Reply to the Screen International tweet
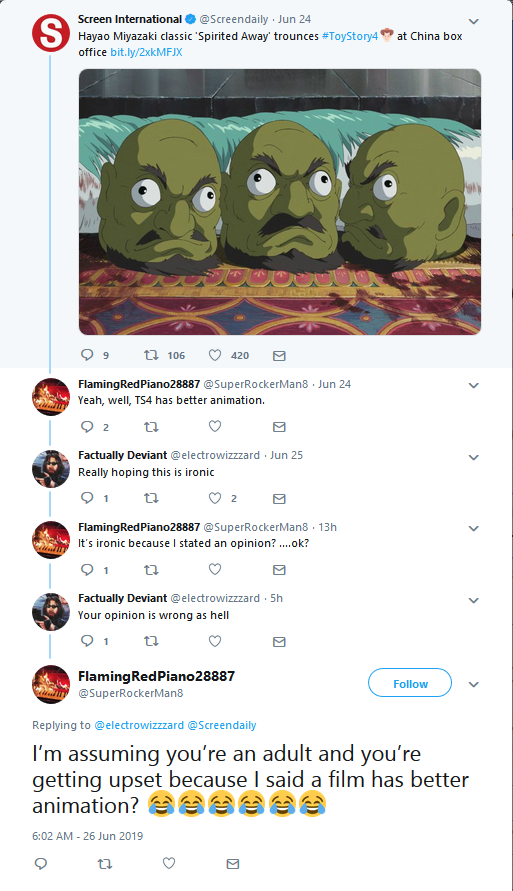The height and width of the screenshot is (891, 513). coord(87,355)
